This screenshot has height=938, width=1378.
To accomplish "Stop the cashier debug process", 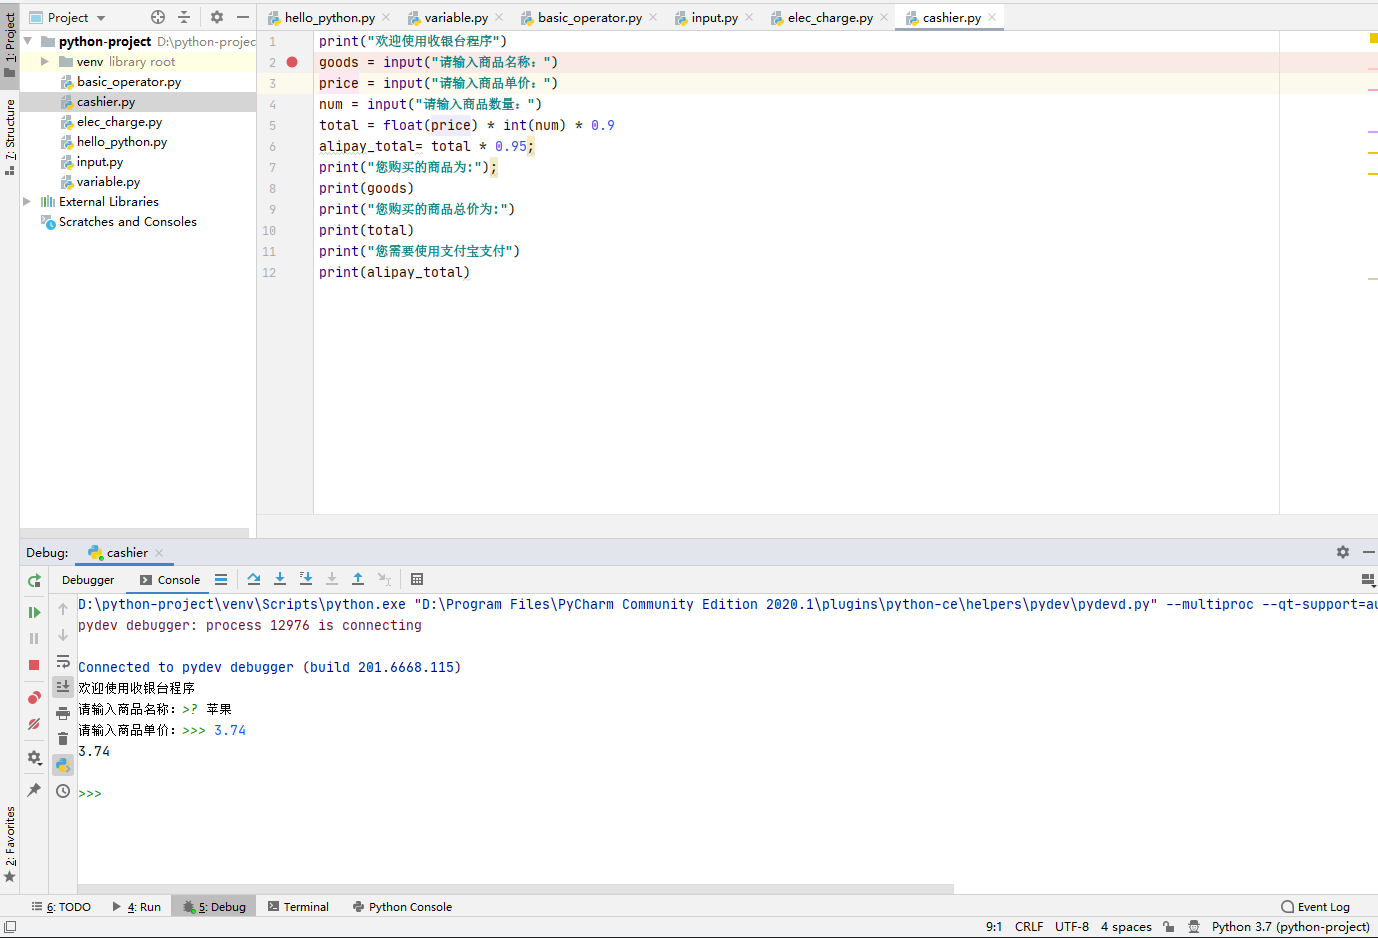I will pyautogui.click(x=34, y=665).
